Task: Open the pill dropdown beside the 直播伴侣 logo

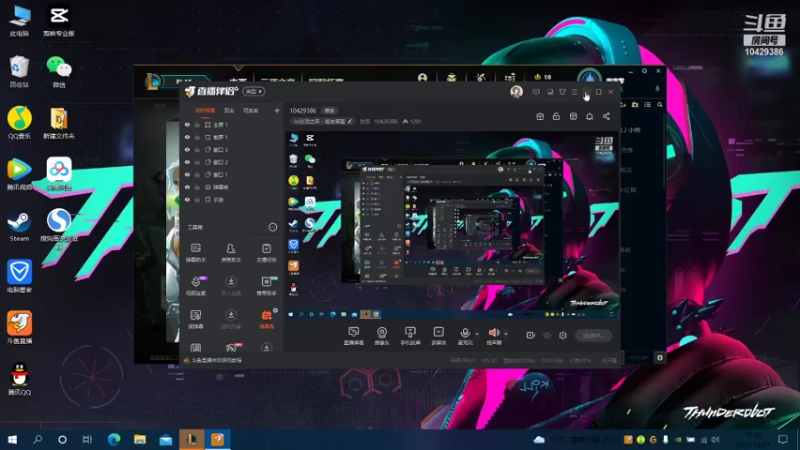Action: [254, 91]
